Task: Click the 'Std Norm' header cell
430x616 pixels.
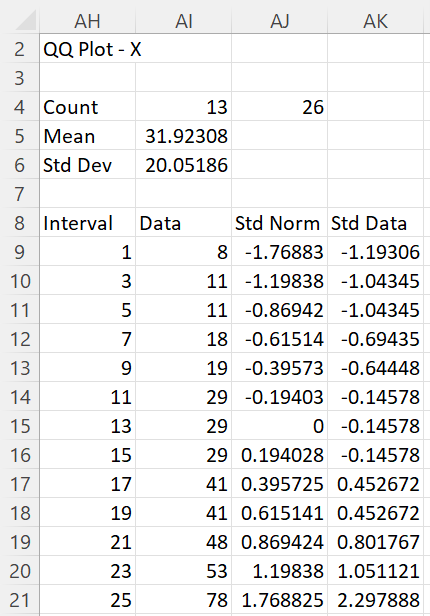Action: tap(279, 223)
